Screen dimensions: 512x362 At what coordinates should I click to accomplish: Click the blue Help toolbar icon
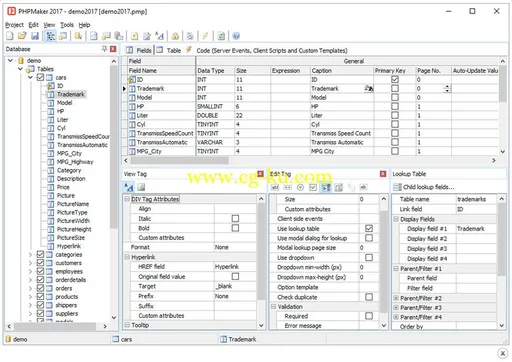(x=236, y=36)
